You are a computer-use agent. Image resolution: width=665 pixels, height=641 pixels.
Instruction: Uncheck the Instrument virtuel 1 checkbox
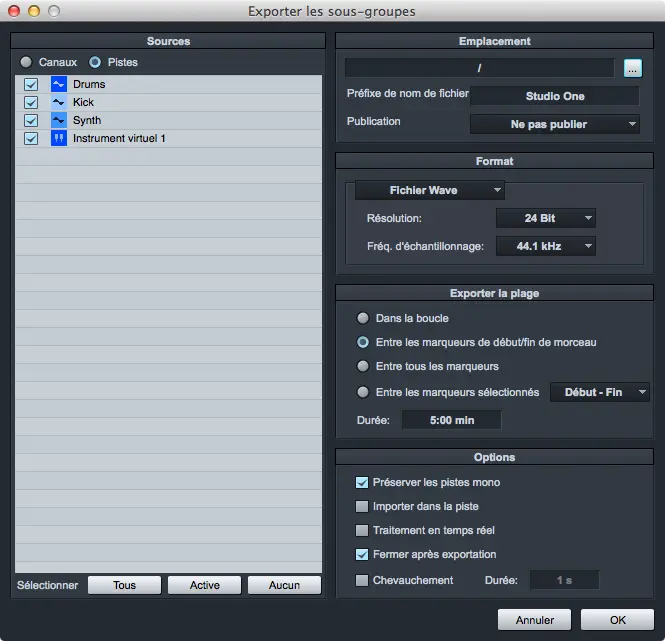[31, 138]
